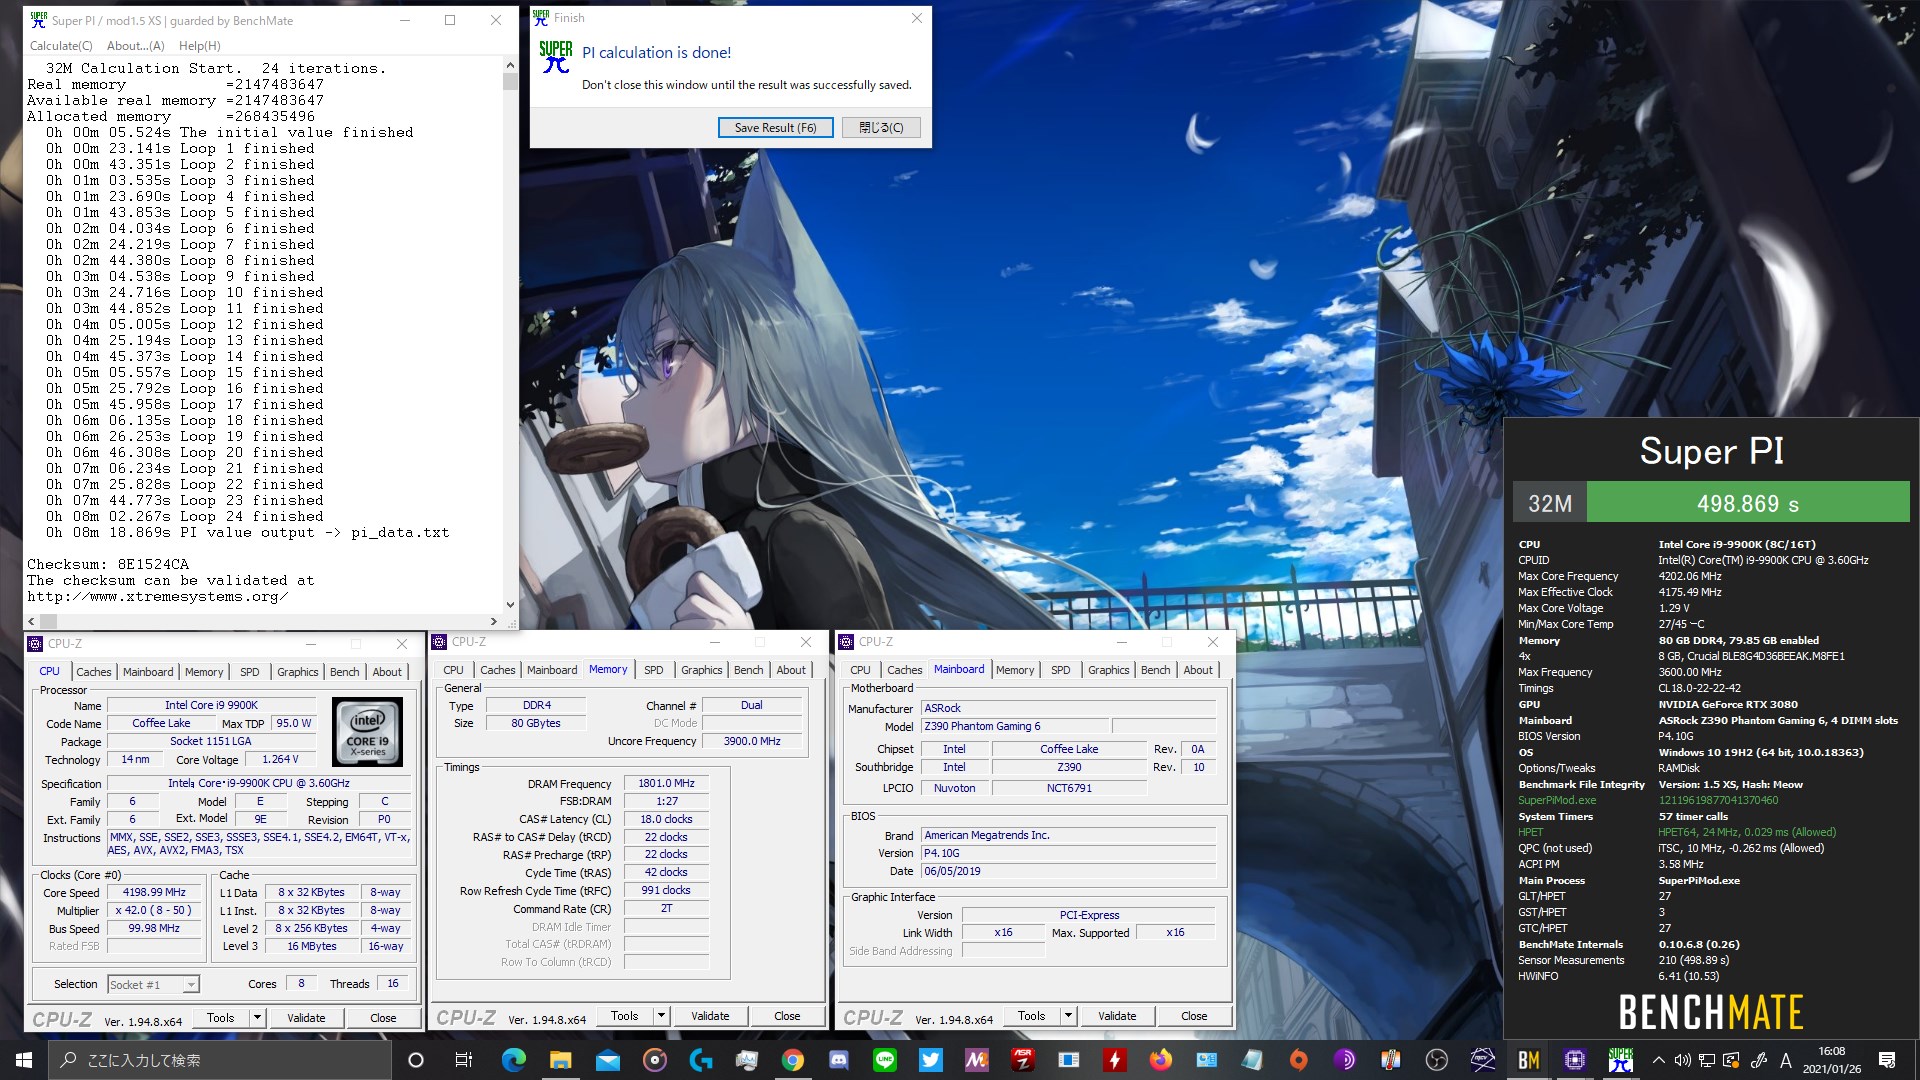The height and width of the screenshot is (1080, 1920).
Task: Click Validate in left CPU-Z window
Action: (306, 1018)
